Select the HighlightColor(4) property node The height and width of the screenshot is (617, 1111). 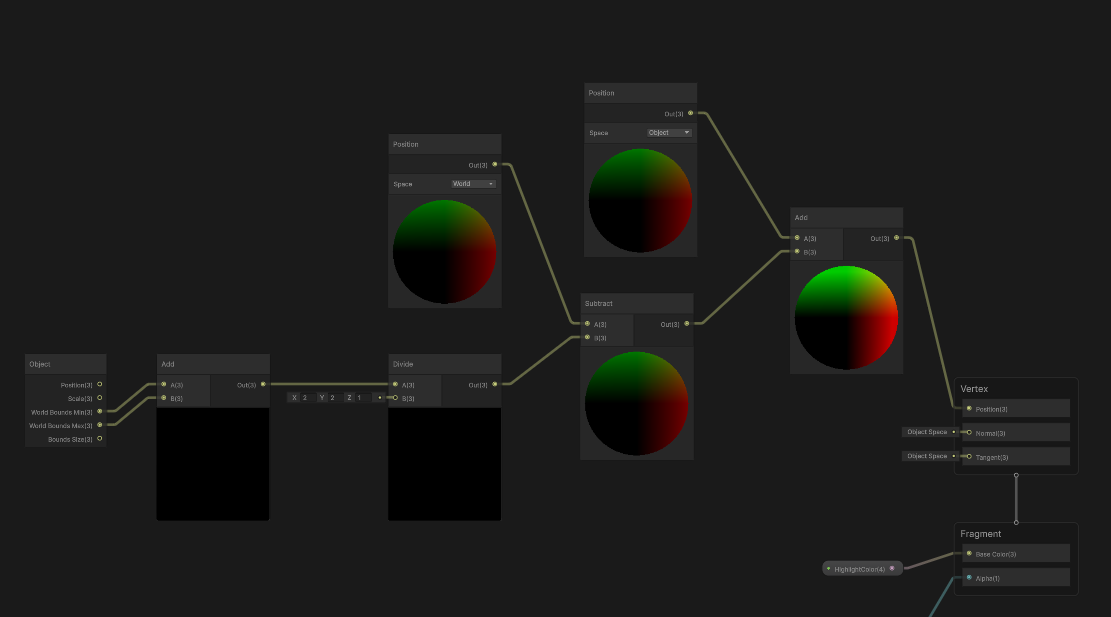pos(860,568)
